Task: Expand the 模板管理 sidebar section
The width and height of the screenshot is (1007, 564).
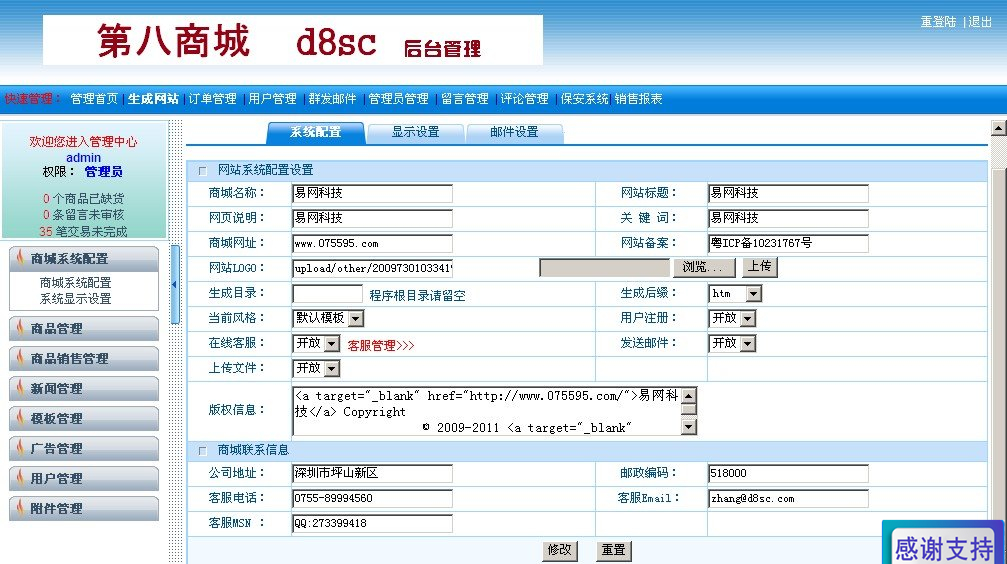Action: click(x=84, y=418)
